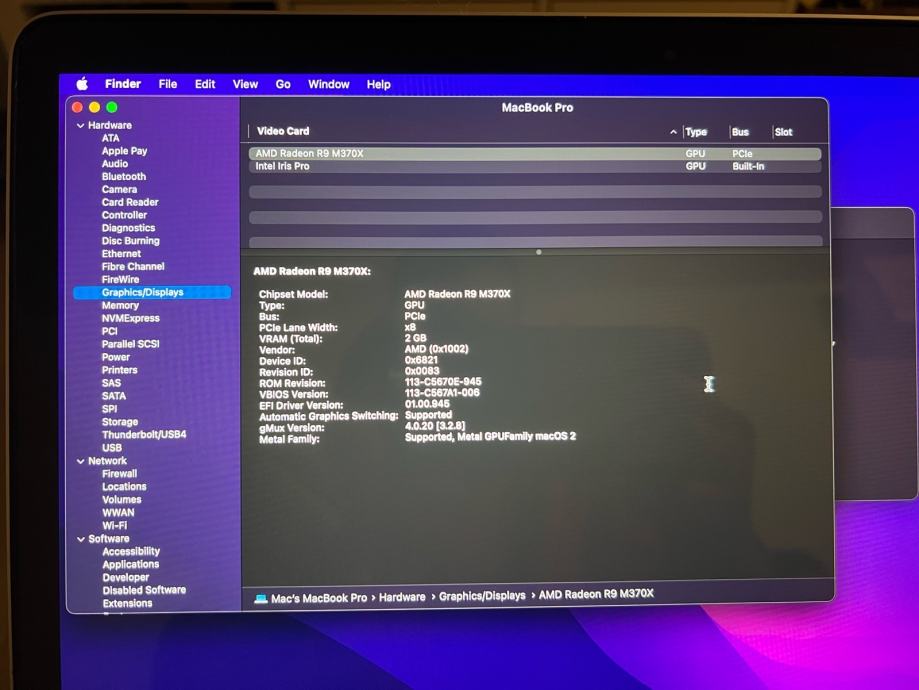Click Graphics/Displays in the path bar

(x=482, y=596)
